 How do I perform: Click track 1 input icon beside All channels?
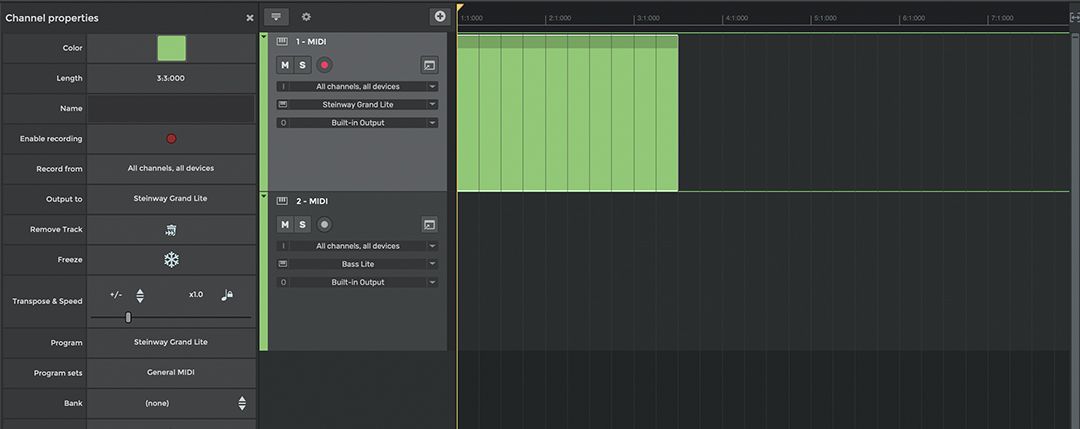[283, 87]
